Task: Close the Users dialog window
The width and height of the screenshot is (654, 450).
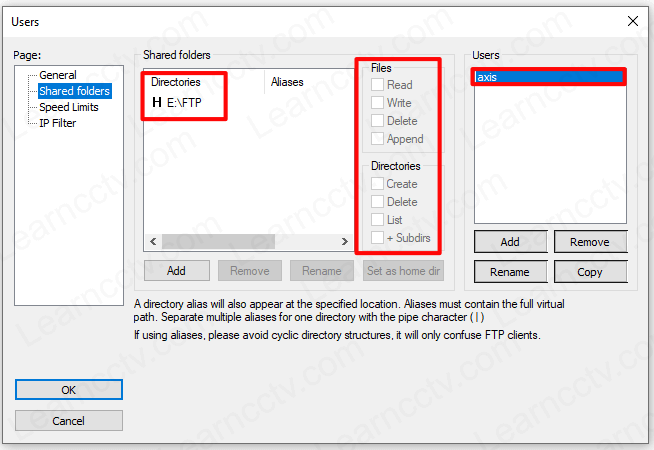Action: click(x=631, y=21)
